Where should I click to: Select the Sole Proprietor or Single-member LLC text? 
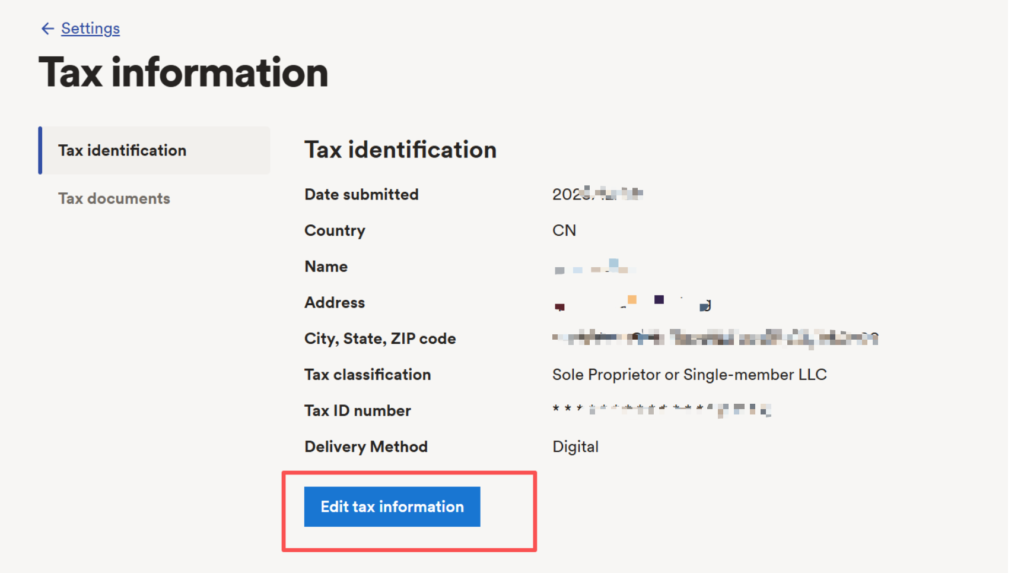(689, 375)
